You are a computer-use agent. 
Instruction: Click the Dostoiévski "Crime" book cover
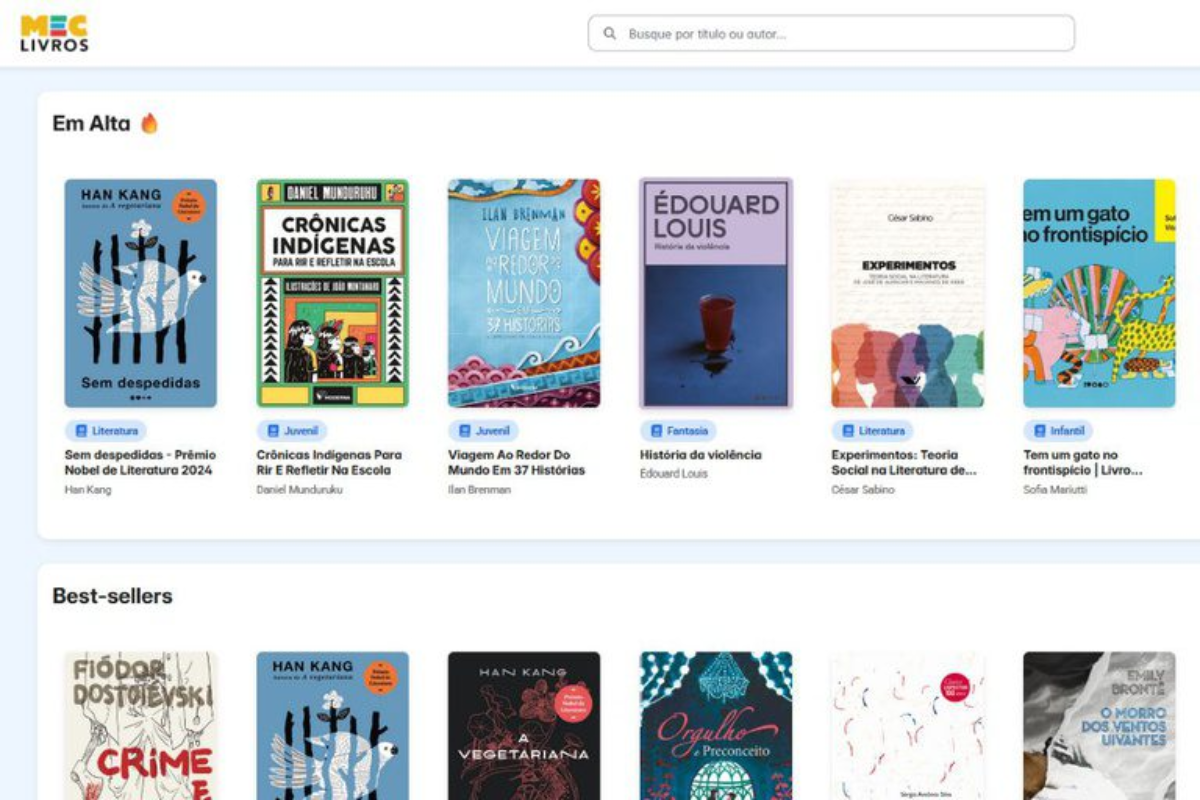tap(140, 725)
